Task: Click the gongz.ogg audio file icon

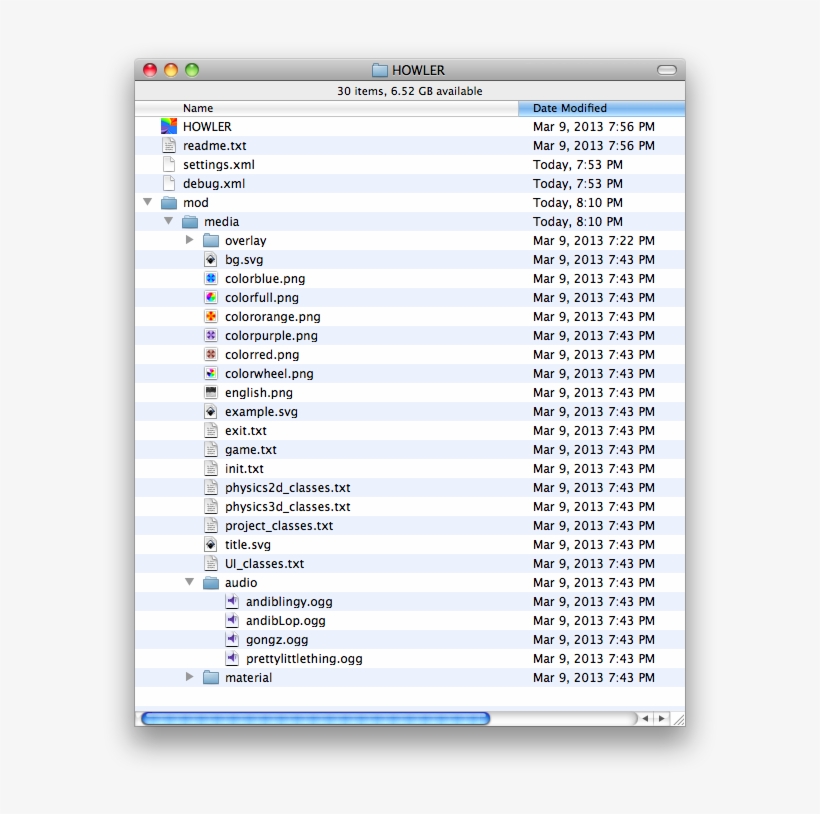Action: (x=232, y=640)
